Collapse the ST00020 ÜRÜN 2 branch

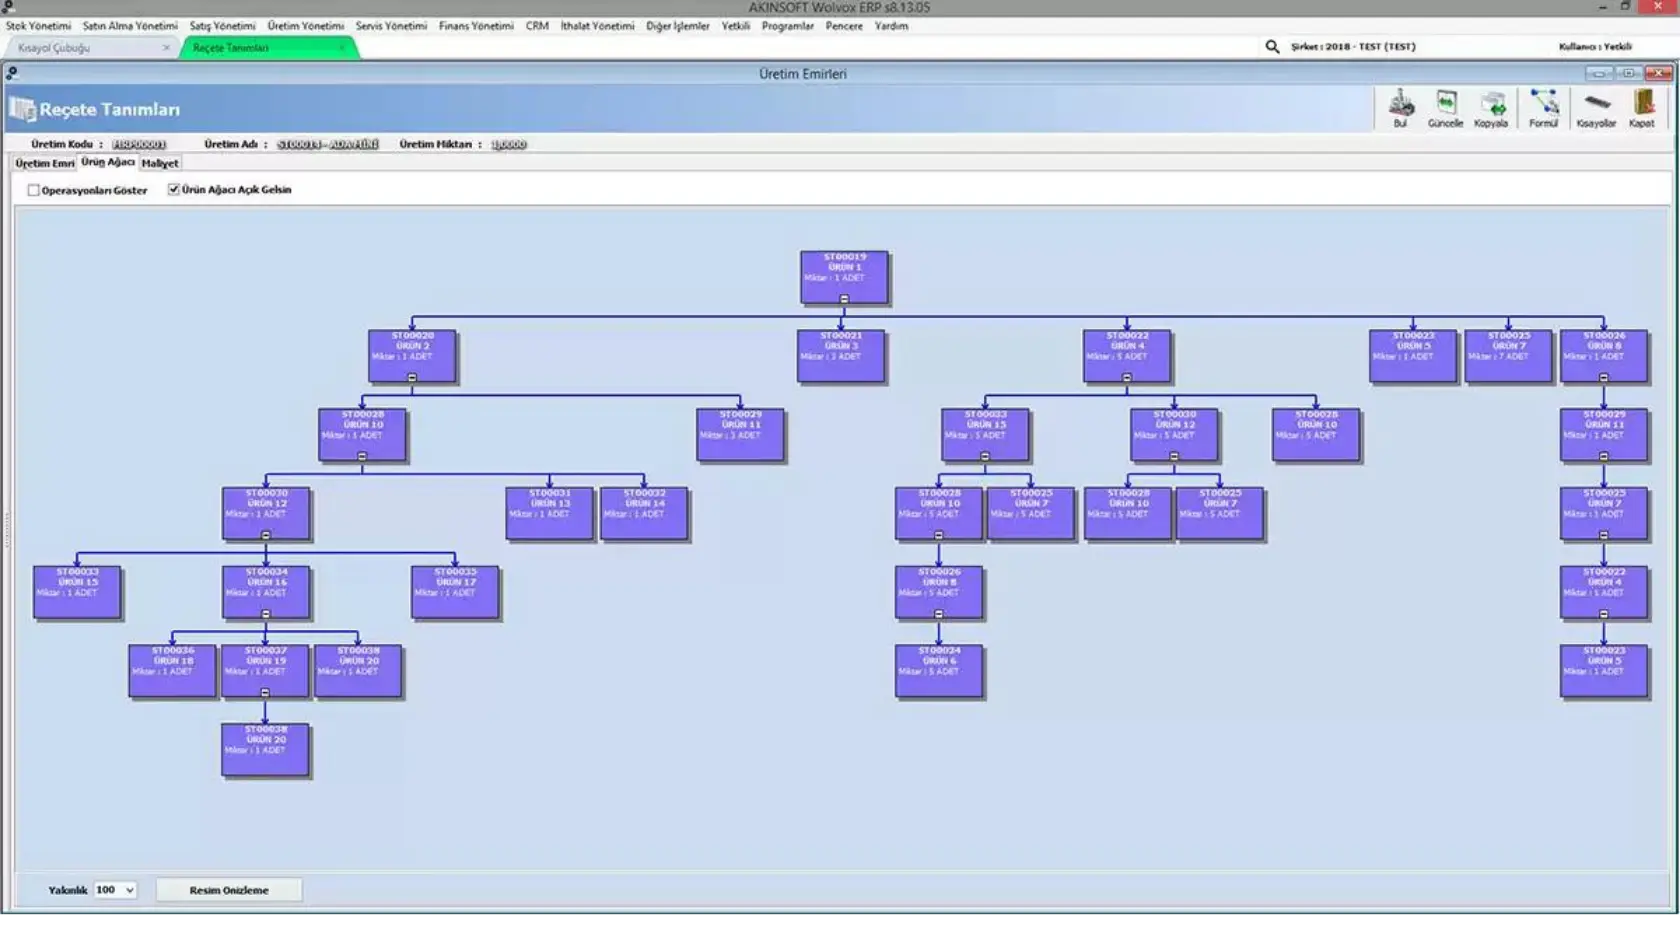pos(412,377)
